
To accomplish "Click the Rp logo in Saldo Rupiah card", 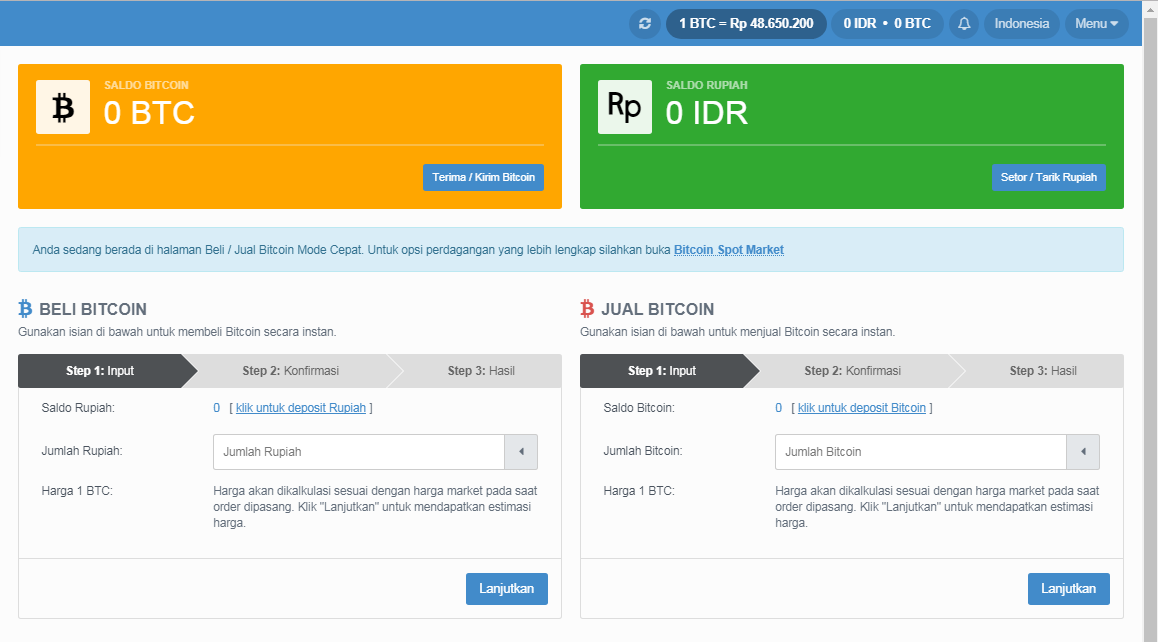I will click(625, 107).
